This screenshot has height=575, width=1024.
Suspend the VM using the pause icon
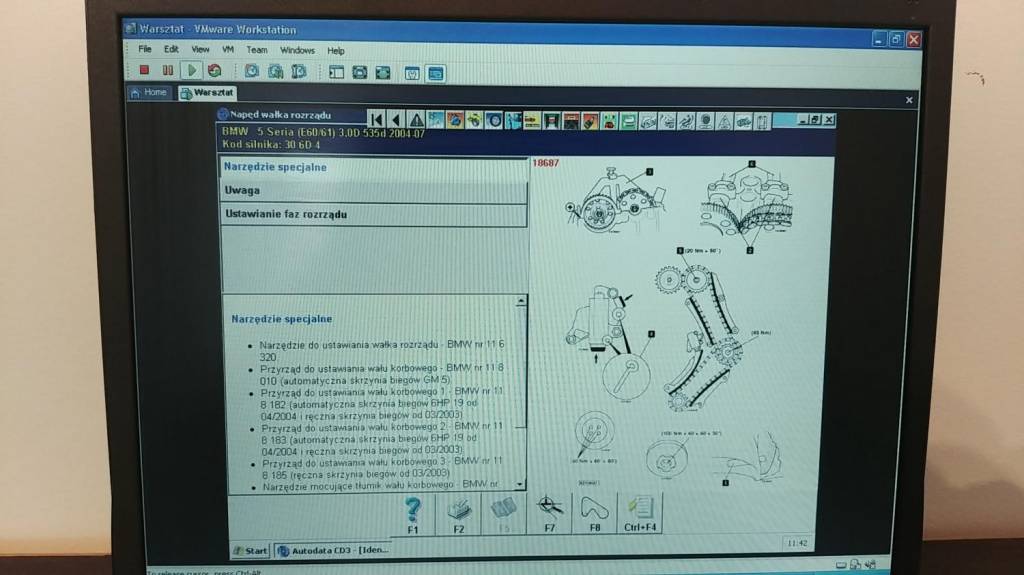[x=168, y=70]
